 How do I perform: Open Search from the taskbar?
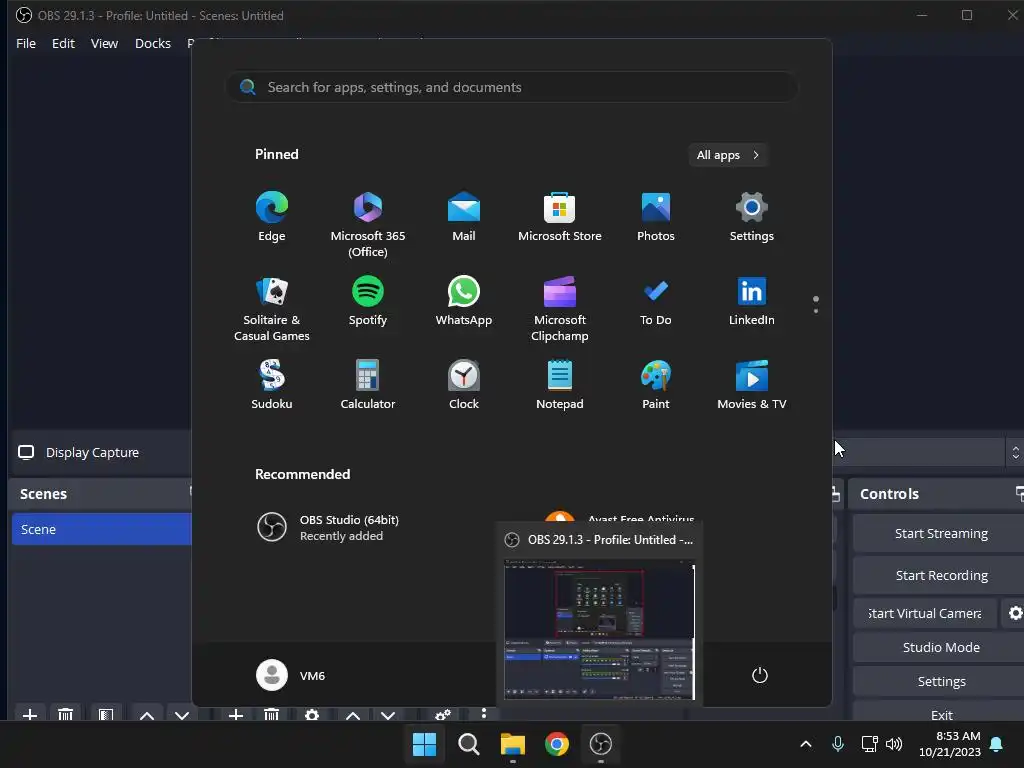tap(468, 744)
